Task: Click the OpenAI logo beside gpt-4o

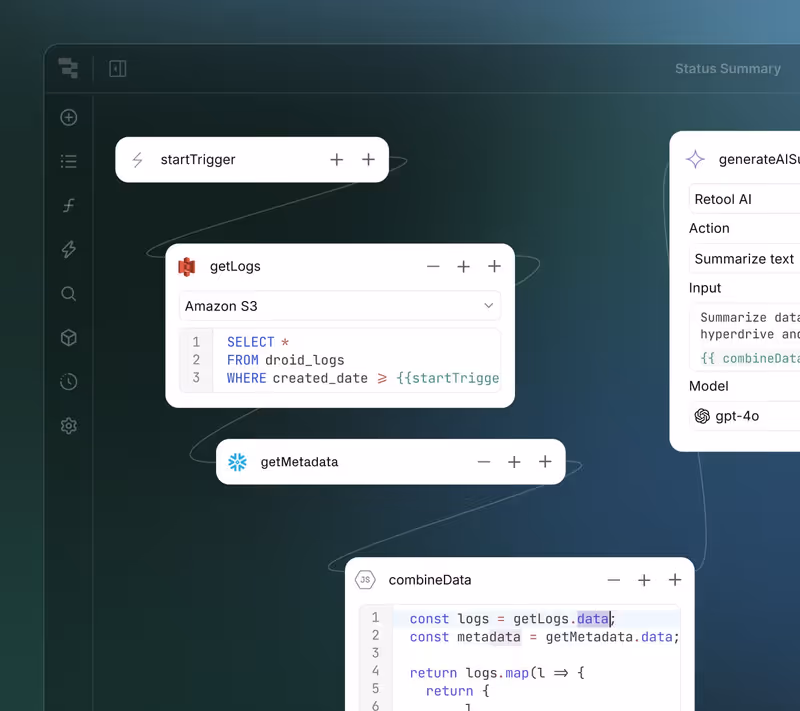Action: coord(702,416)
